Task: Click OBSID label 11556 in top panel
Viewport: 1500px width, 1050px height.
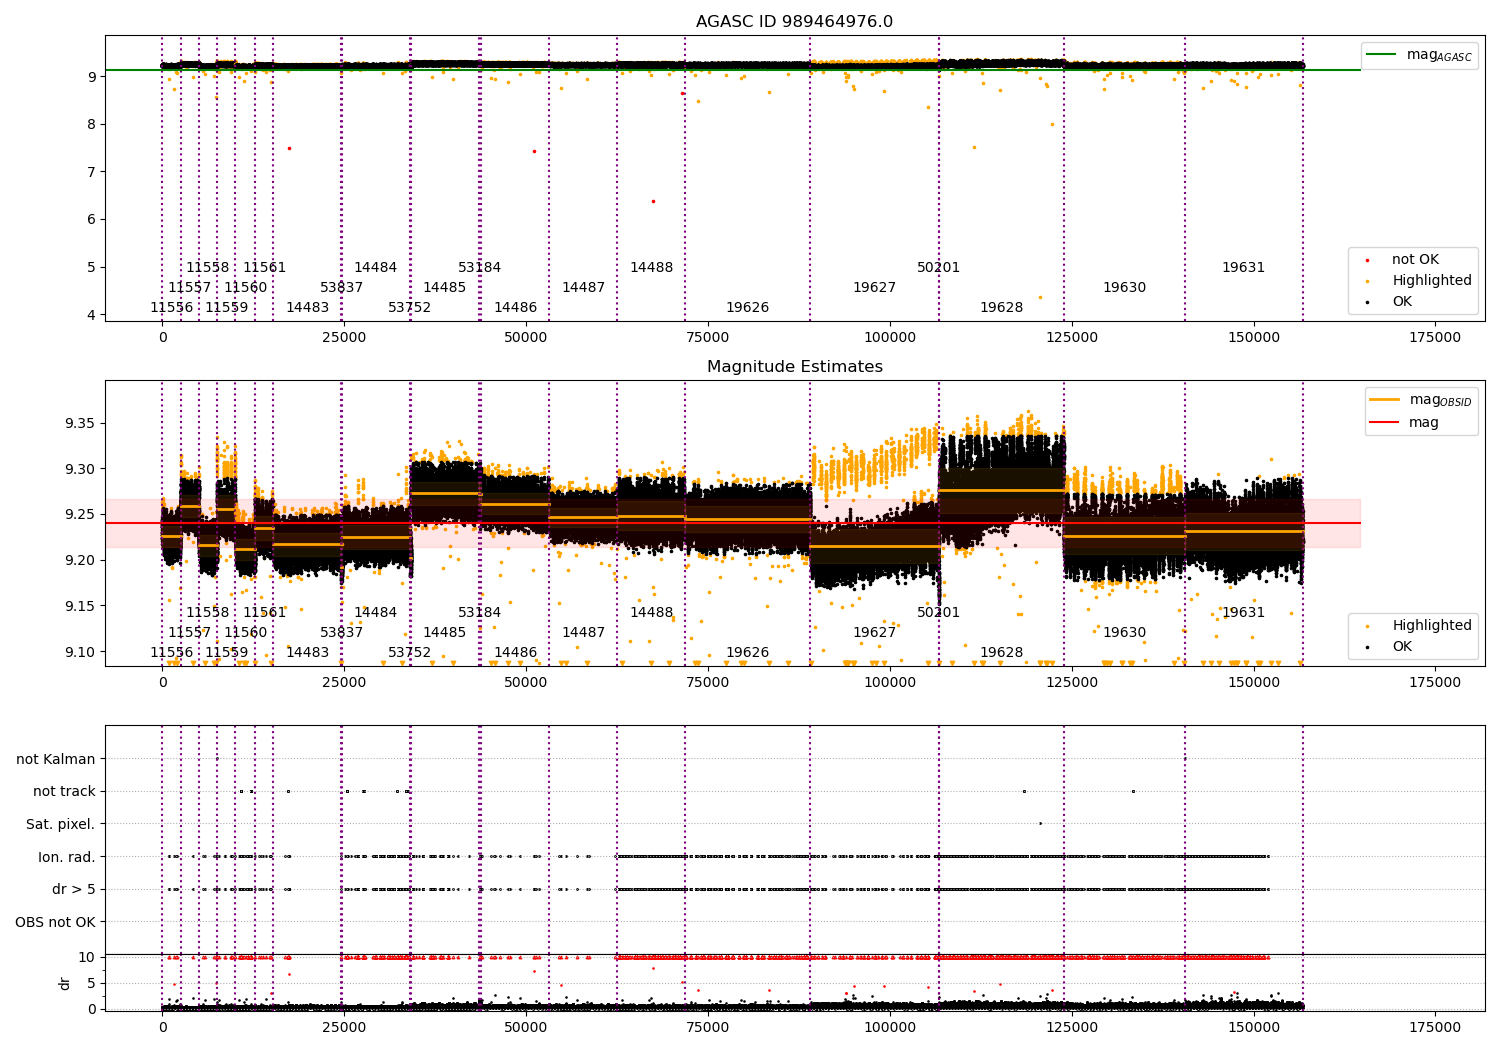Action: [172, 308]
